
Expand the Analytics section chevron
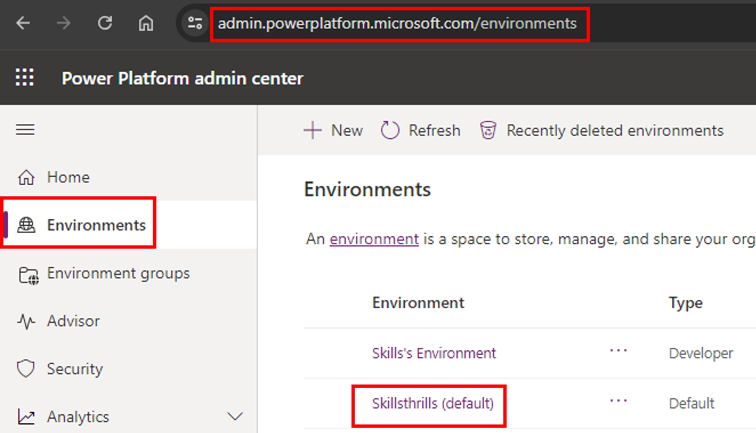click(236, 417)
